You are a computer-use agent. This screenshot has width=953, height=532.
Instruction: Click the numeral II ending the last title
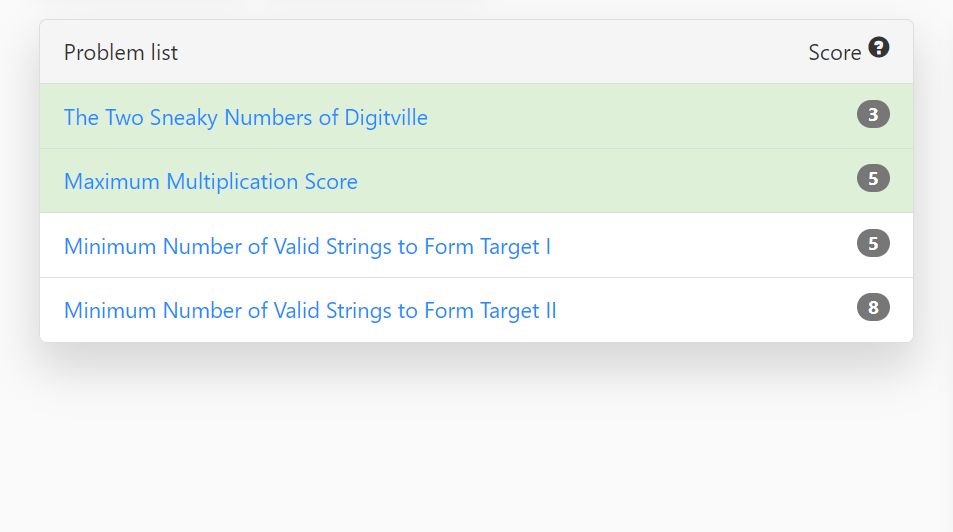551,311
